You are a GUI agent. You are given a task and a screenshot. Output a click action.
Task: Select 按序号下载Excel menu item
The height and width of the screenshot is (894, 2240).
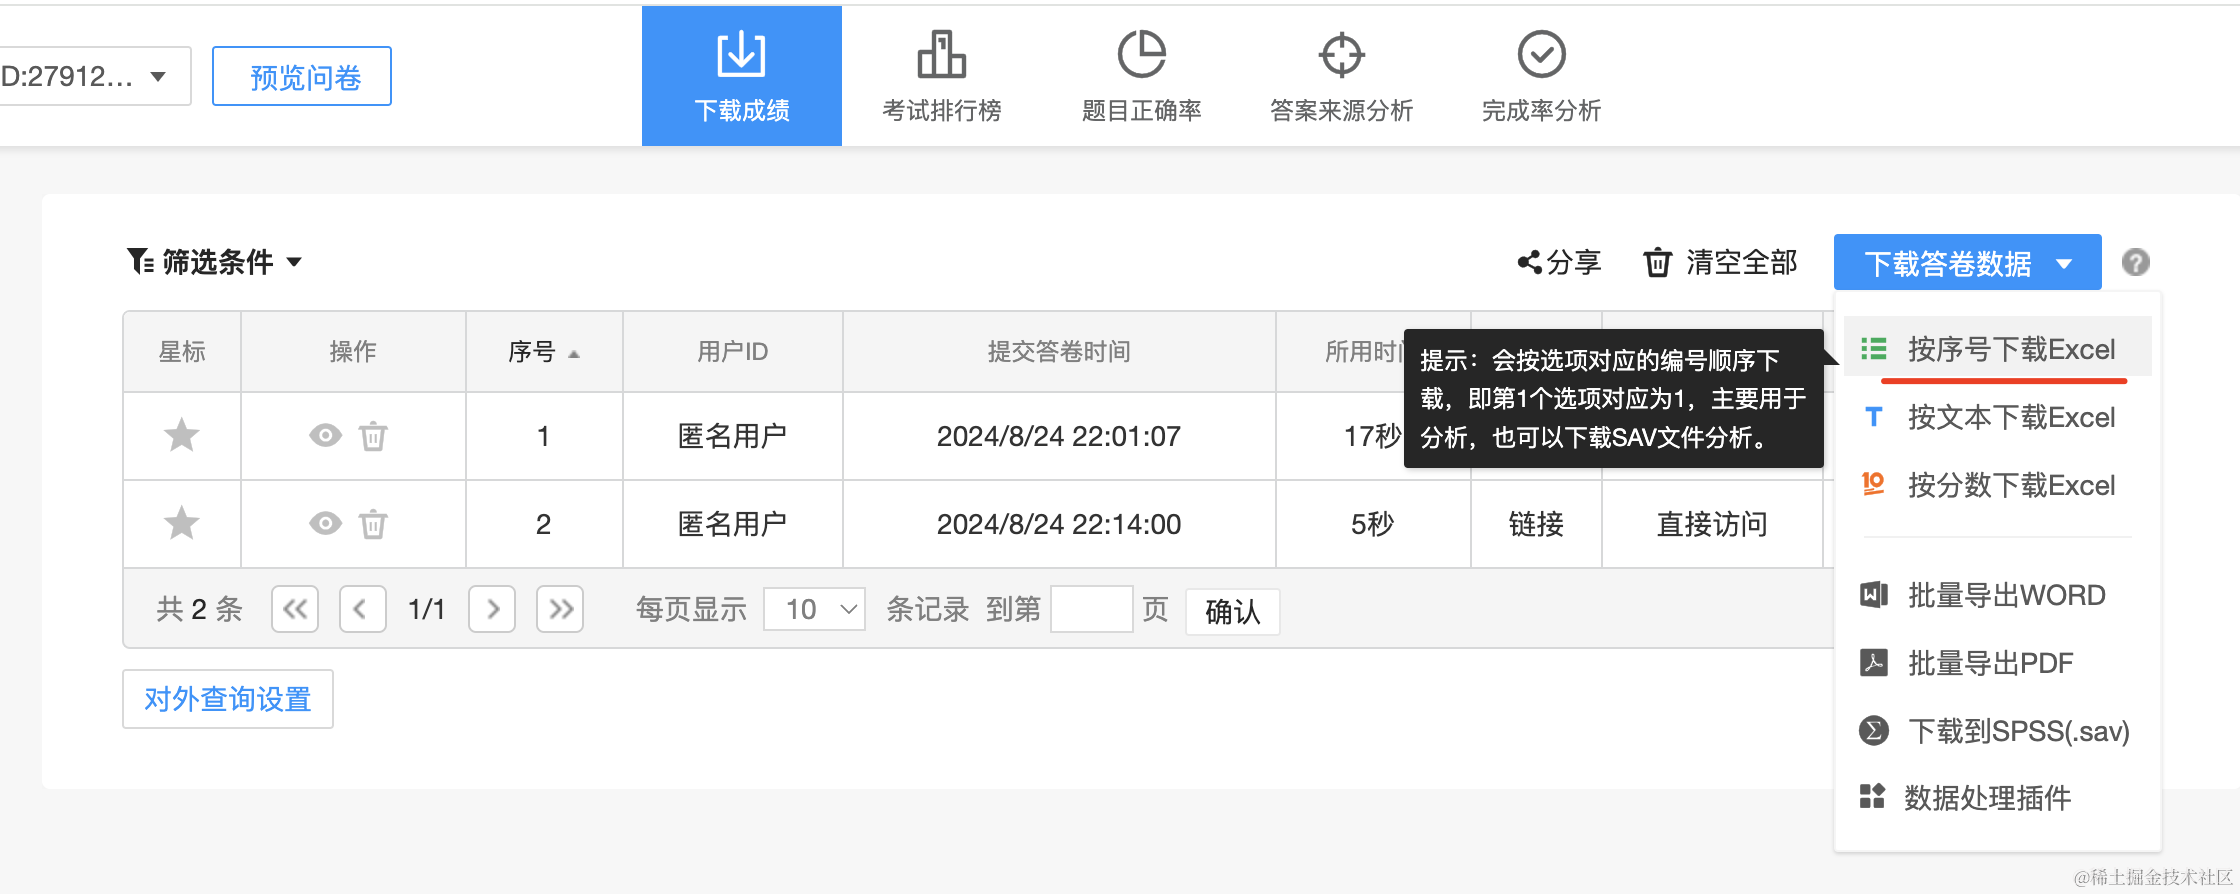(x=1997, y=349)
